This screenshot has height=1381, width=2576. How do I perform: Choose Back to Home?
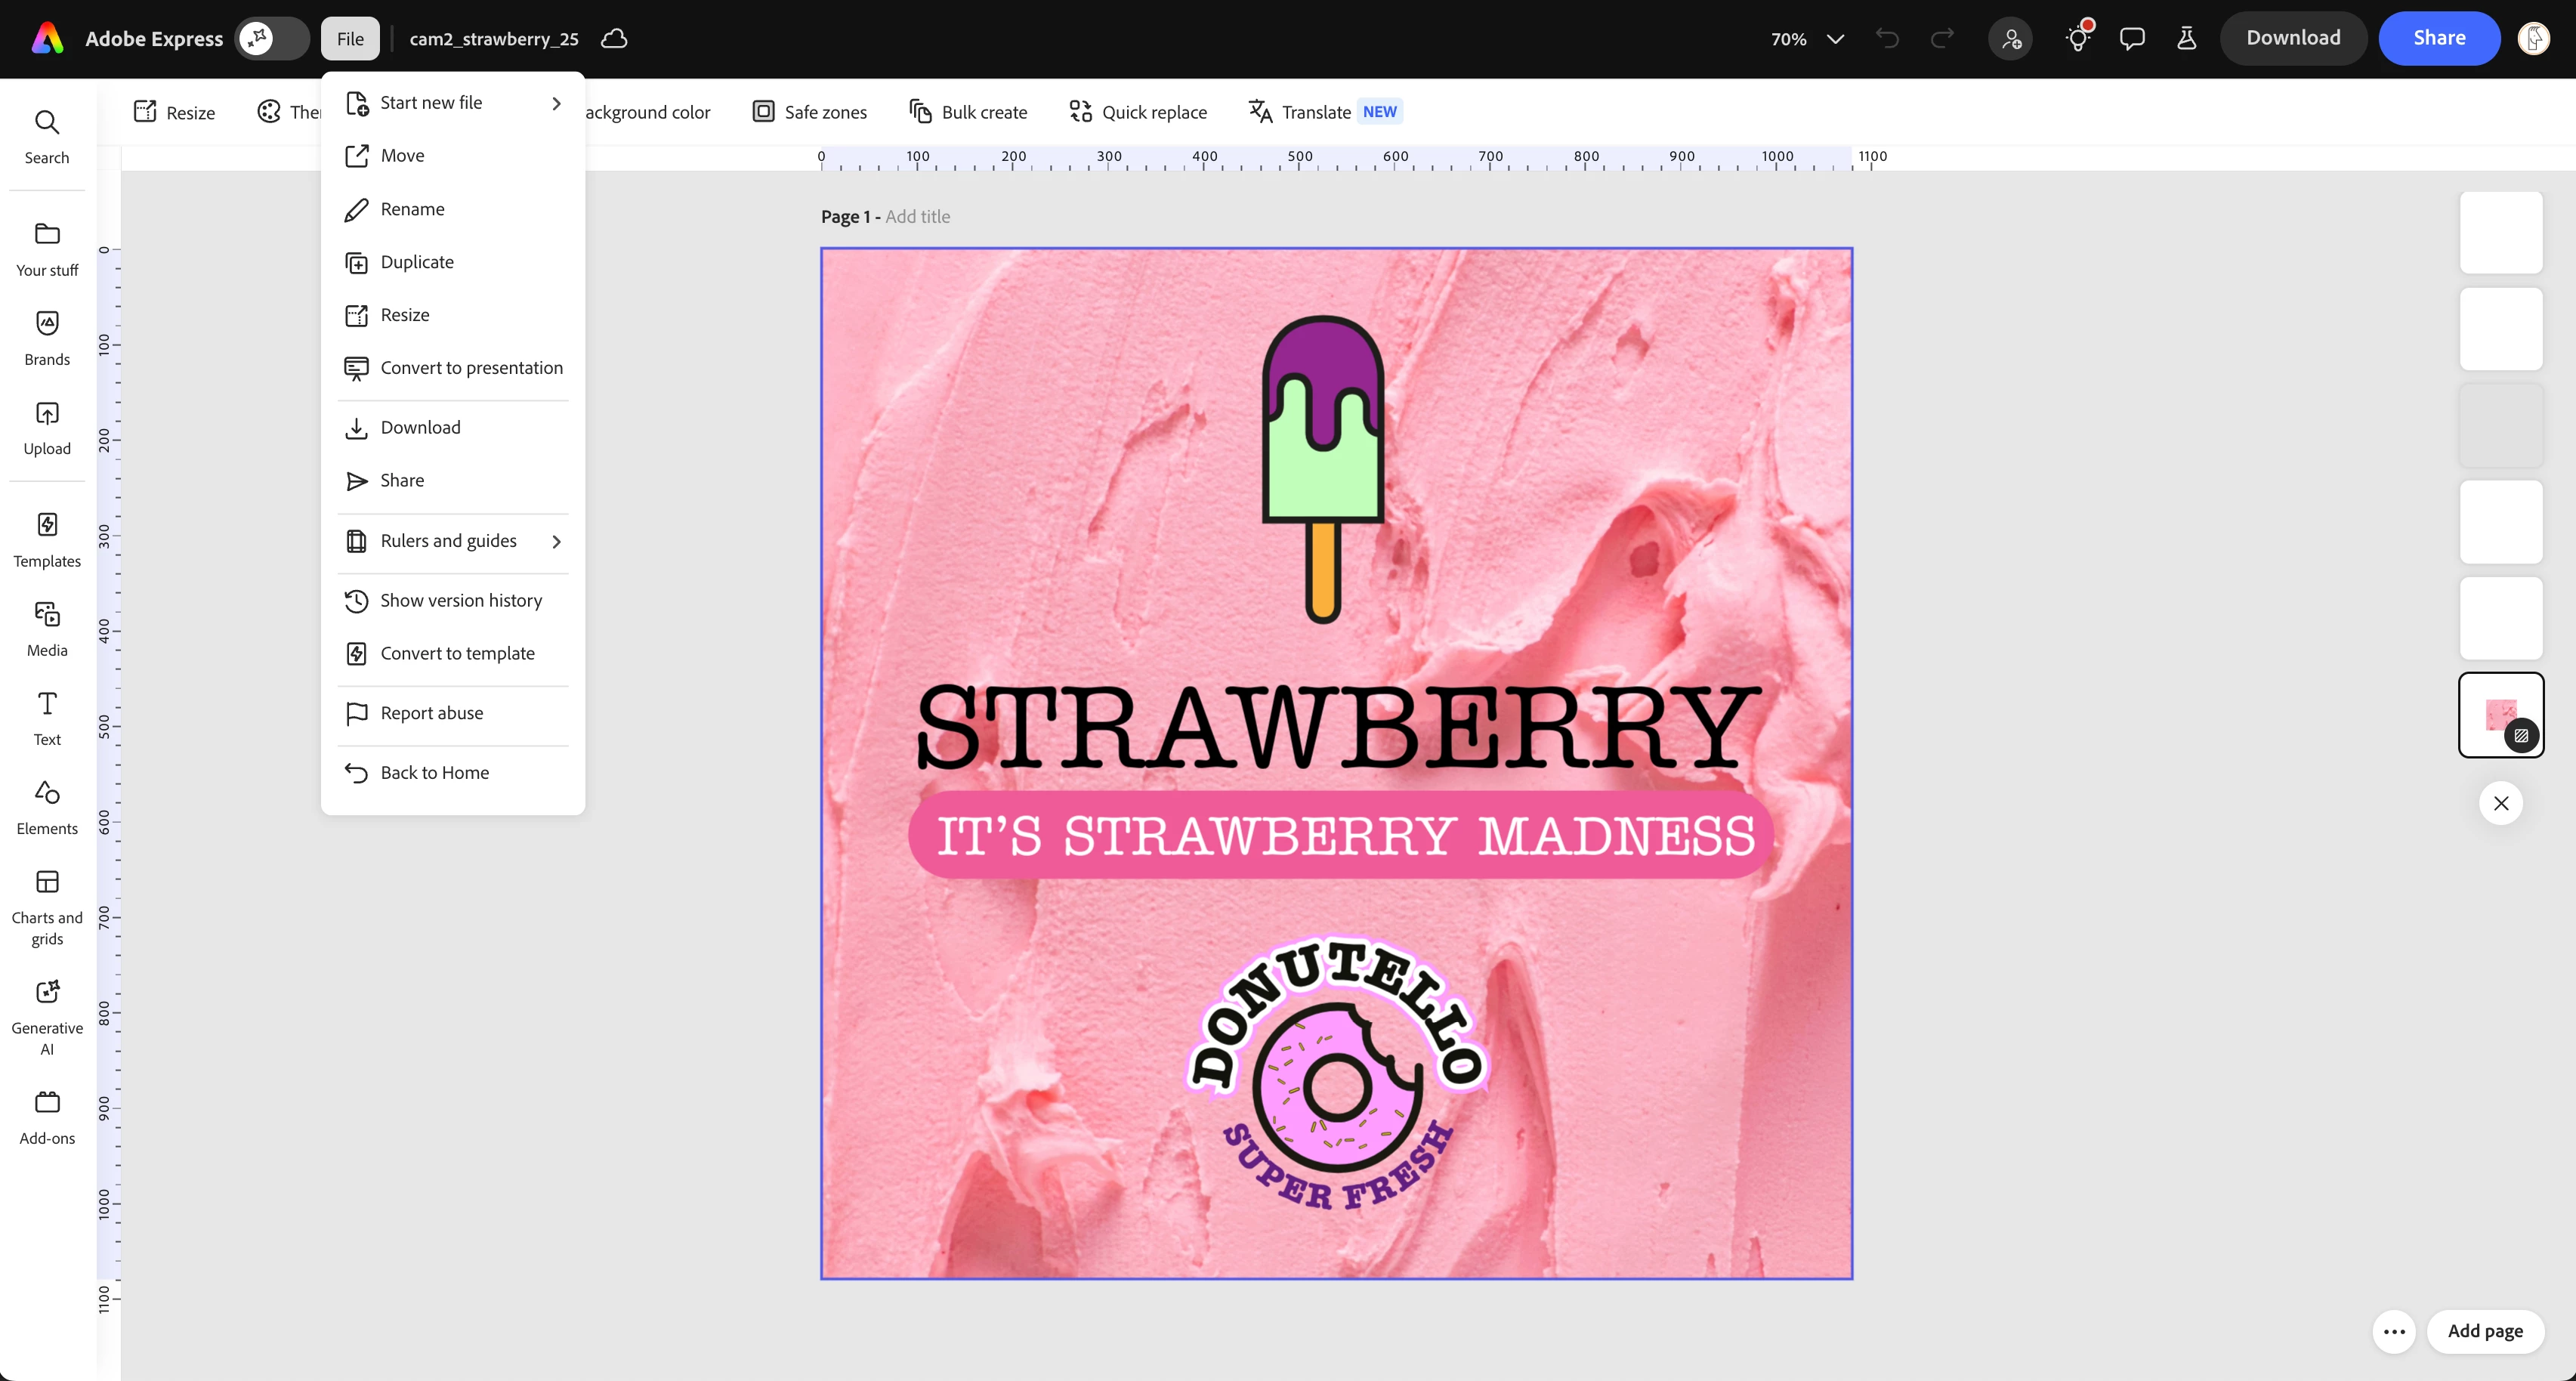[x=453, y=772]
